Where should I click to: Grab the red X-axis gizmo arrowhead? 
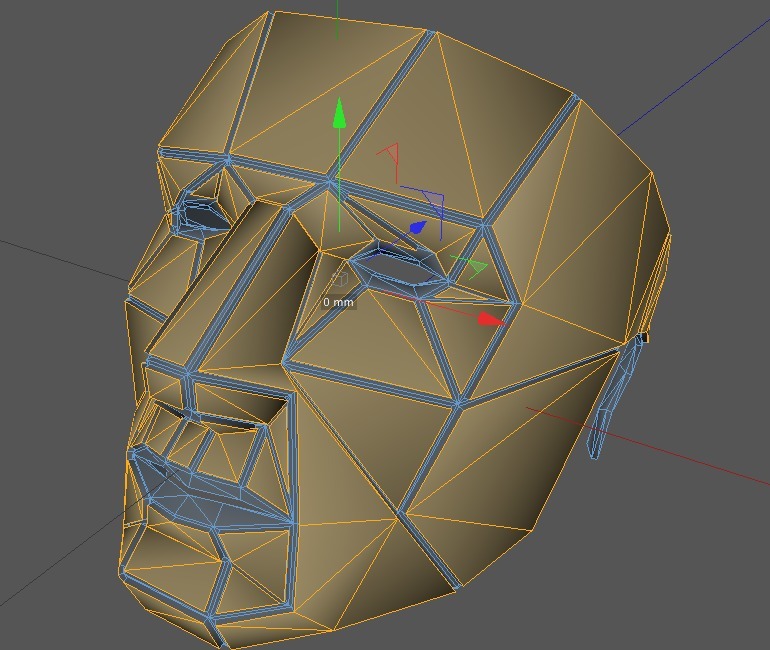coord(491,319)
